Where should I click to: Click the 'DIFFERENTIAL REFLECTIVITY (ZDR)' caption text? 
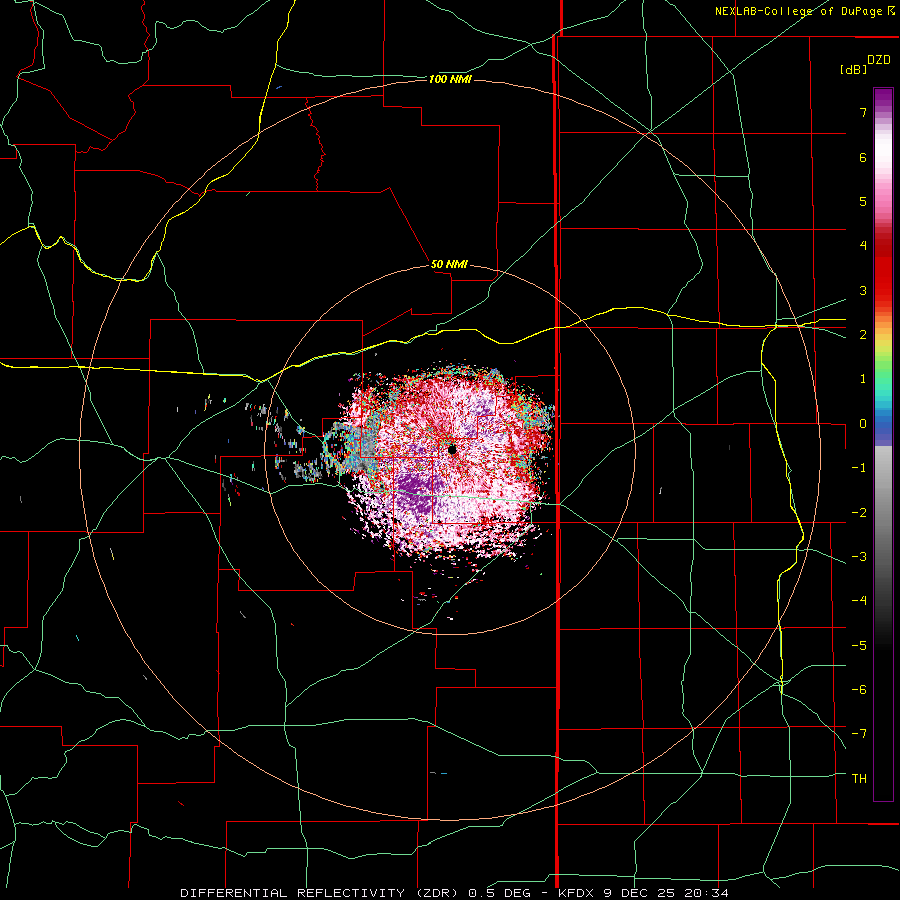click(319, 893)
